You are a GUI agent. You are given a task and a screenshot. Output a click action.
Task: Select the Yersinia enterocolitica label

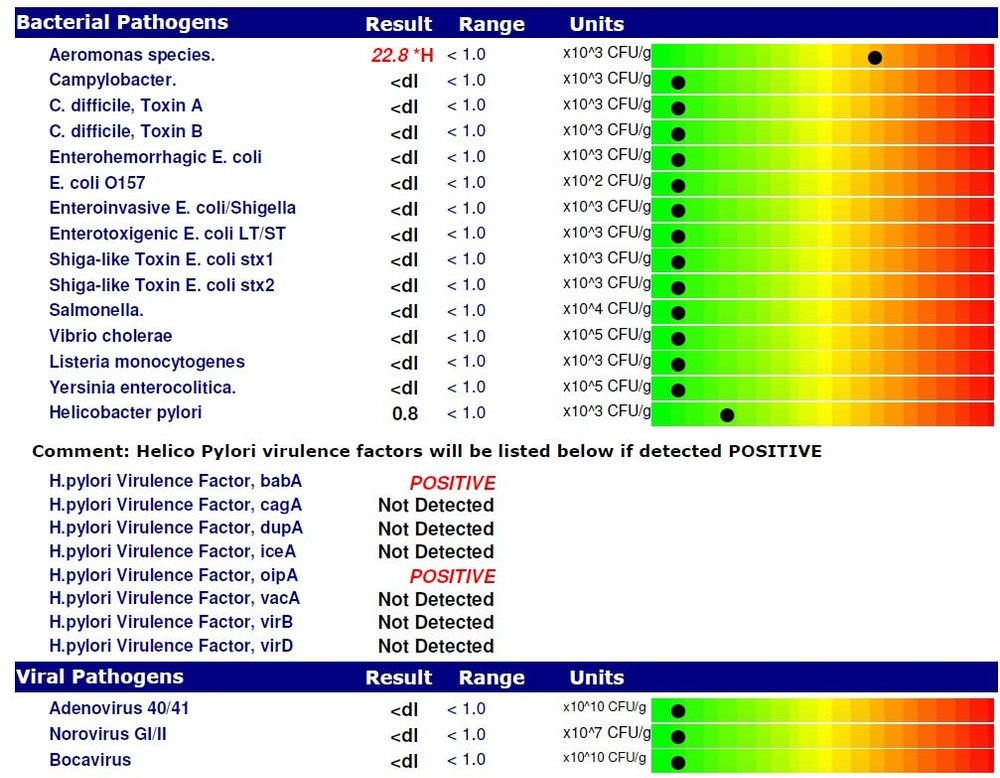(x=142, y=388)
